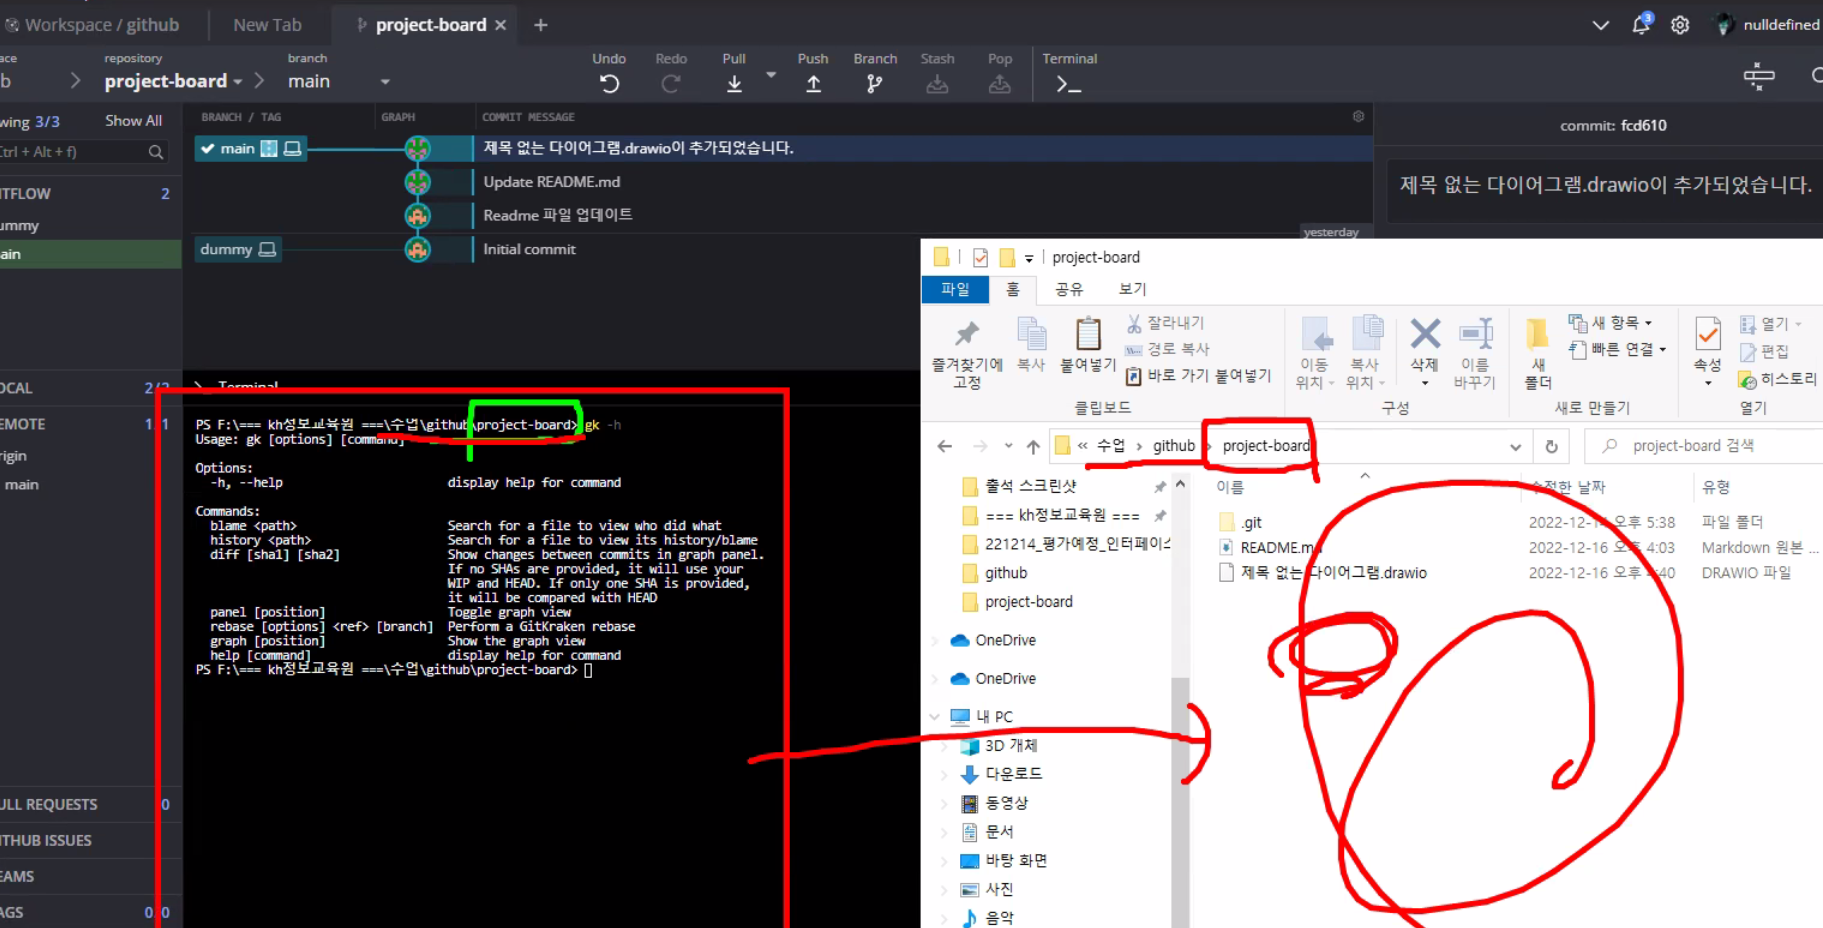Click the avatar on the Update README.md commit
The height and width of the screenshot is (928, 1823).
tap(417, 182)
